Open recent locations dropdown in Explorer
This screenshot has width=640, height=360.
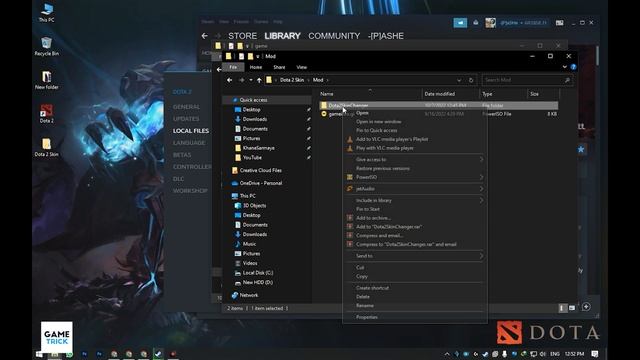pyautogui.click(x=251, y=80)
